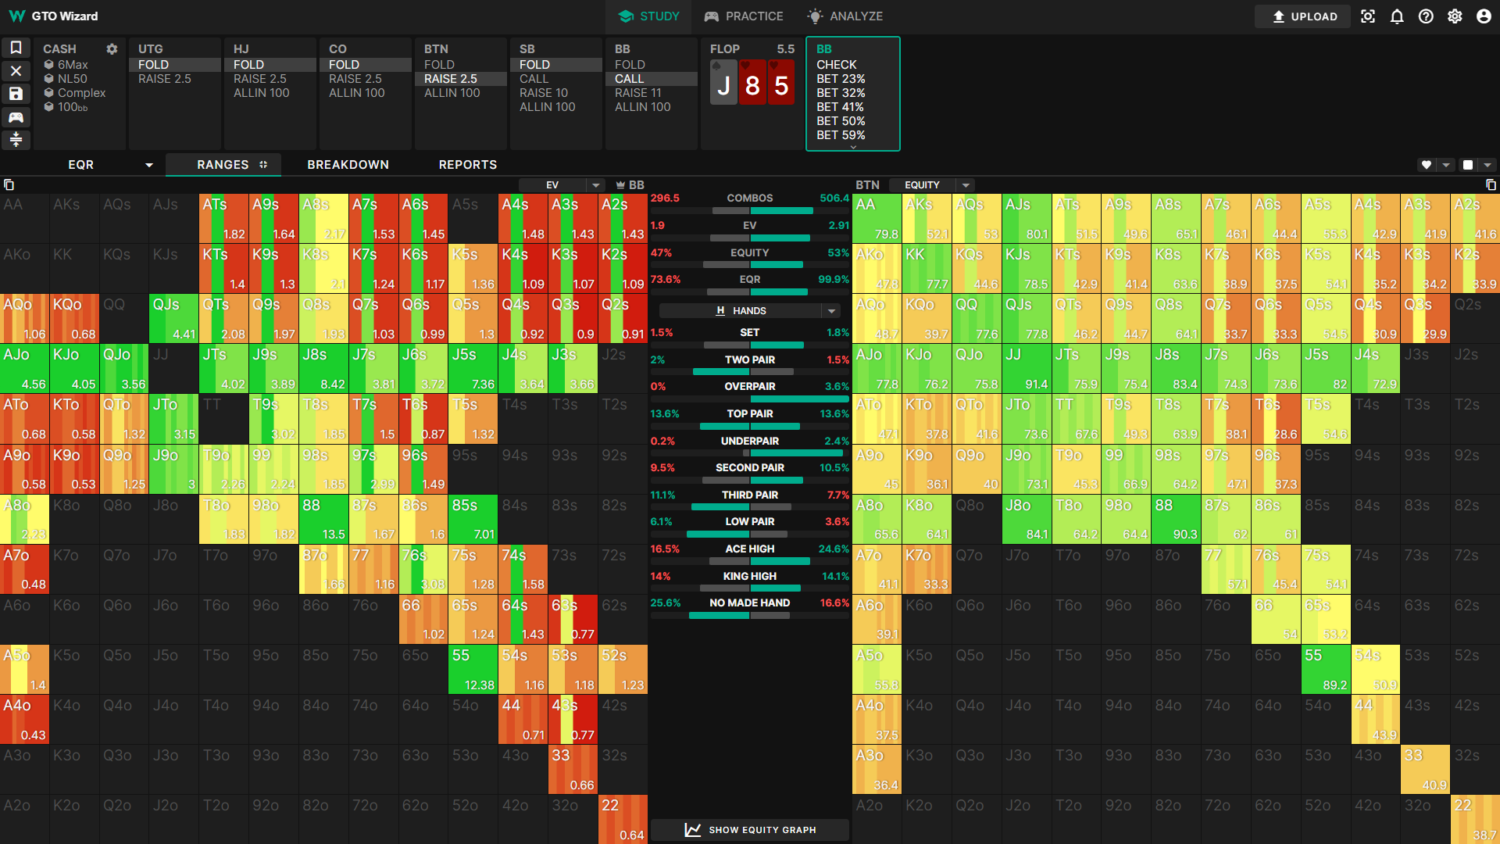Switch to the ANALYZE tab
Viewport: 1500px width, 844px height.
845,16
